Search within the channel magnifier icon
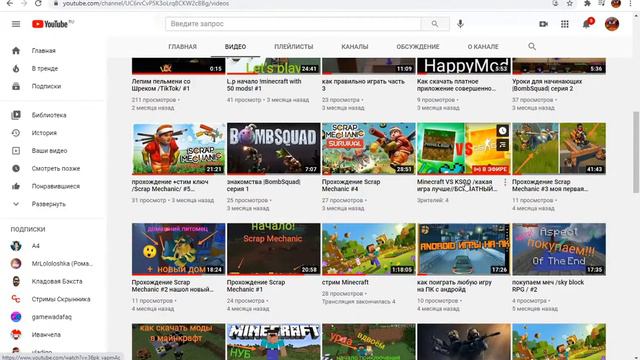 (x=532, y=47)
